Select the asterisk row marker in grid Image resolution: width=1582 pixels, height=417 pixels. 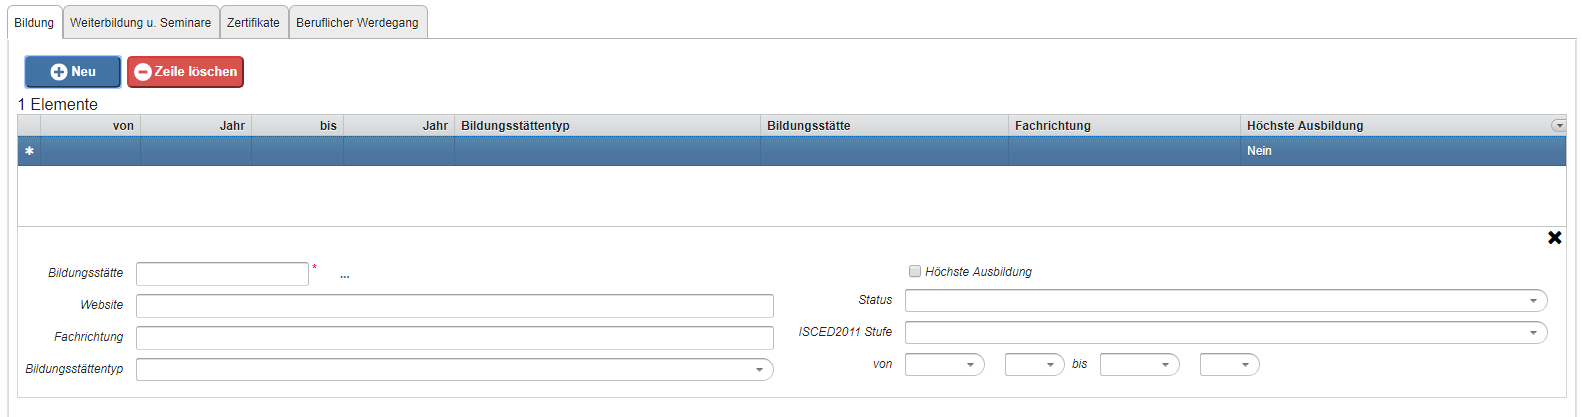click(x=29, y=151)
